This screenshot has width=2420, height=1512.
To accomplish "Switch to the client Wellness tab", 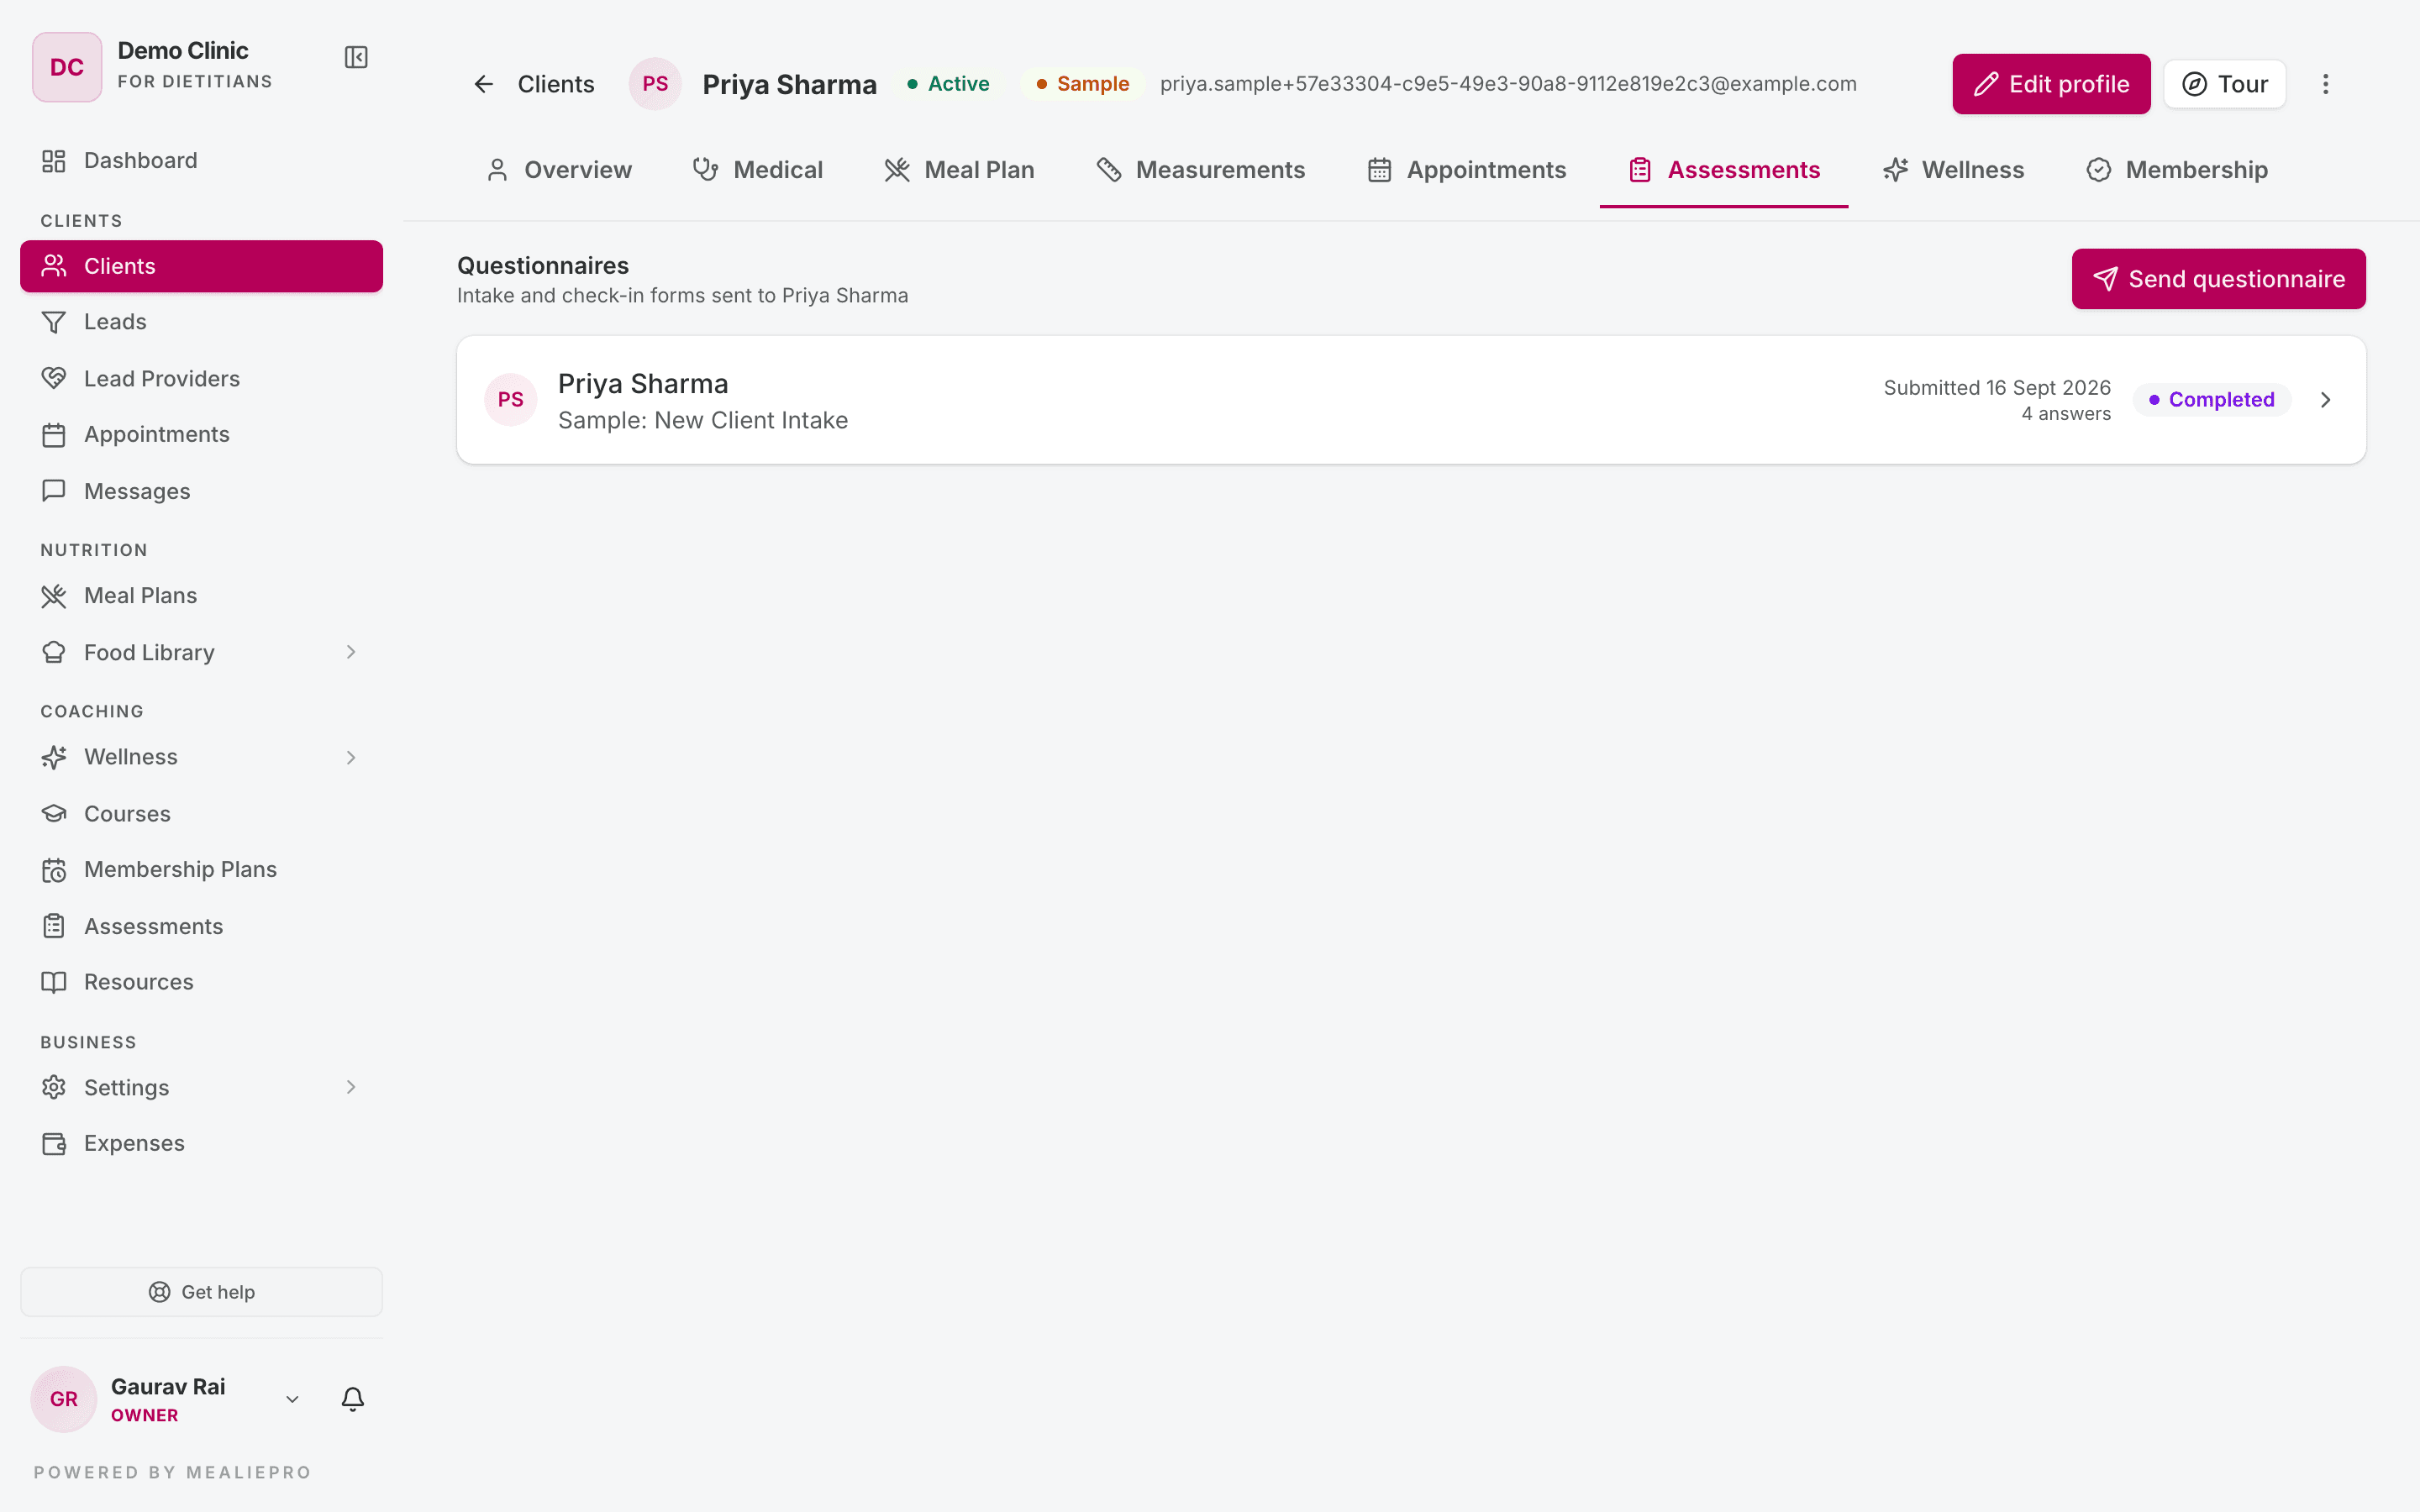I will point(1953,170).
